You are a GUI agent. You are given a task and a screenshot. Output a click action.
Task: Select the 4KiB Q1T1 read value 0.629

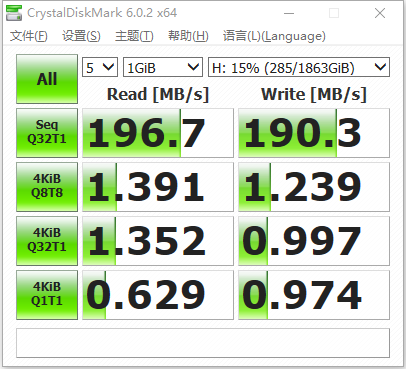158,295
